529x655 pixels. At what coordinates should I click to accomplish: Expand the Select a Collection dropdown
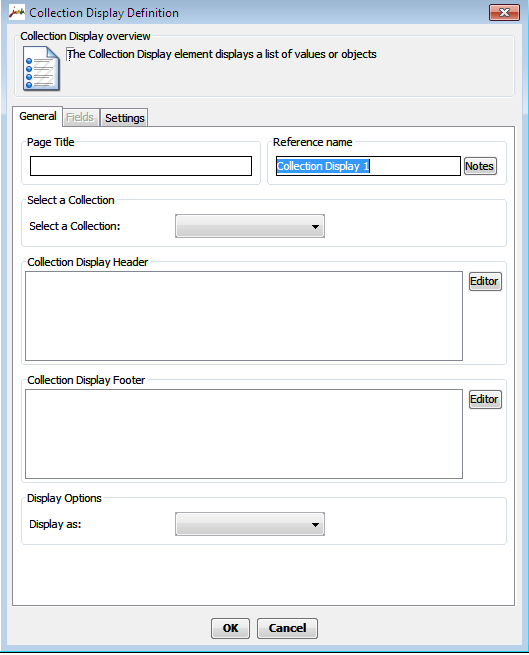249,226
